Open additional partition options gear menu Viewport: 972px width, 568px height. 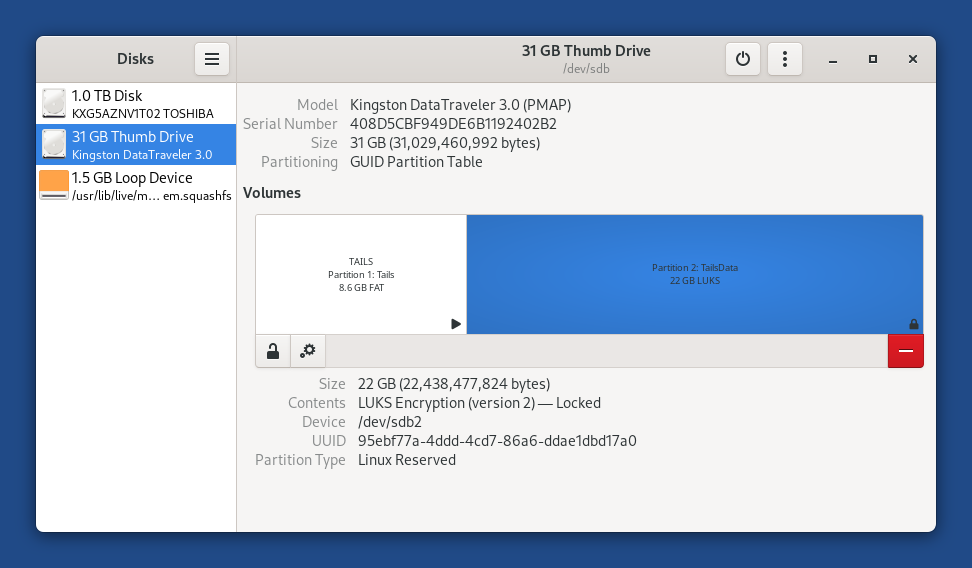coord(308,351)
